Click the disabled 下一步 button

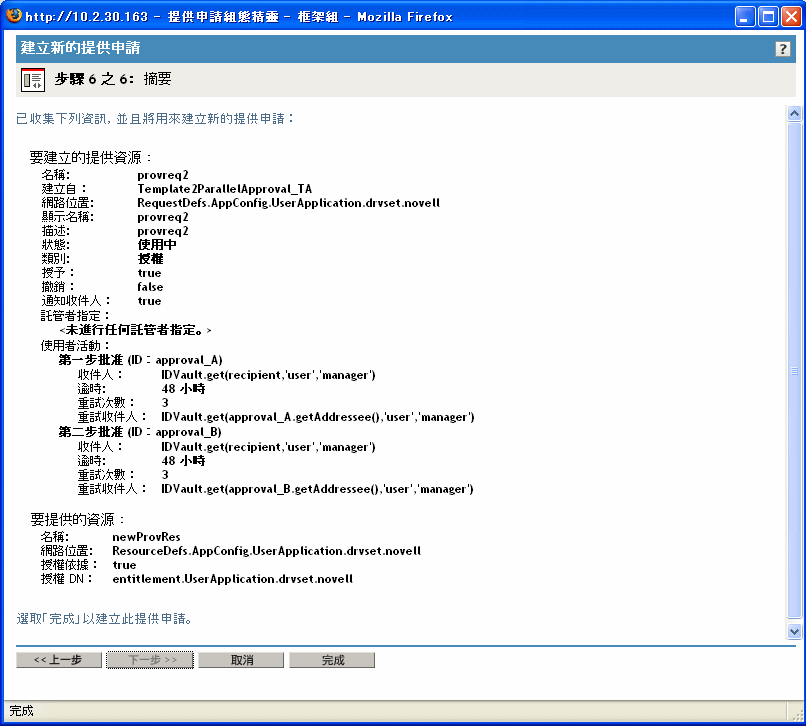(x=150, y=660)
